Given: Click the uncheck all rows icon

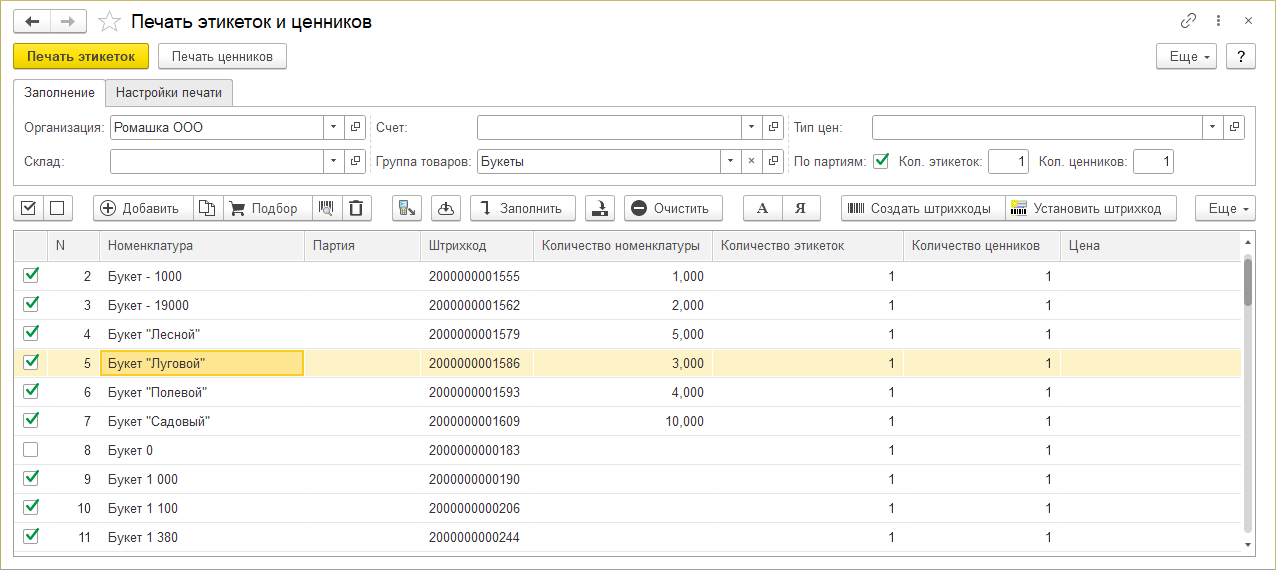Looking at the screenshot, I should (x=57, y=208).
